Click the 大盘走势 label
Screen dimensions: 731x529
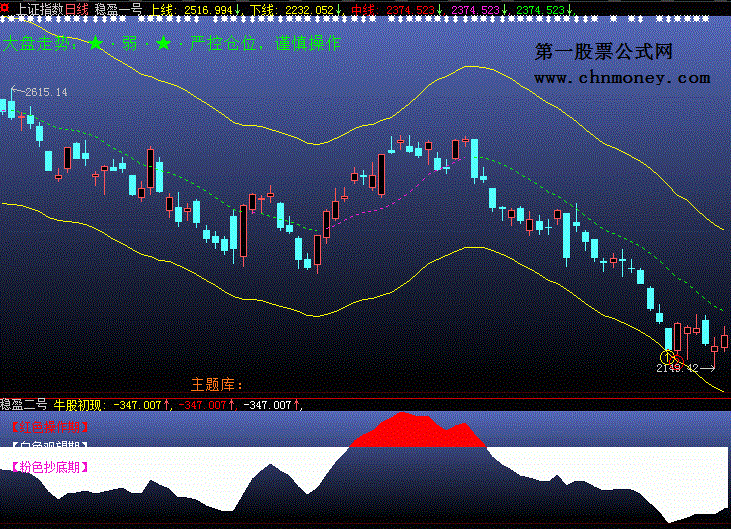click(37, 43)
